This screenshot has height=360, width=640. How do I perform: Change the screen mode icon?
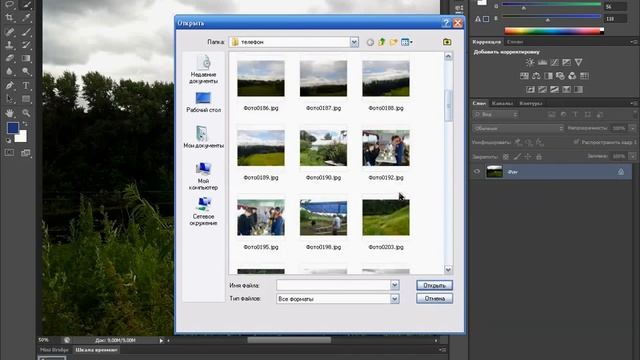26,153
